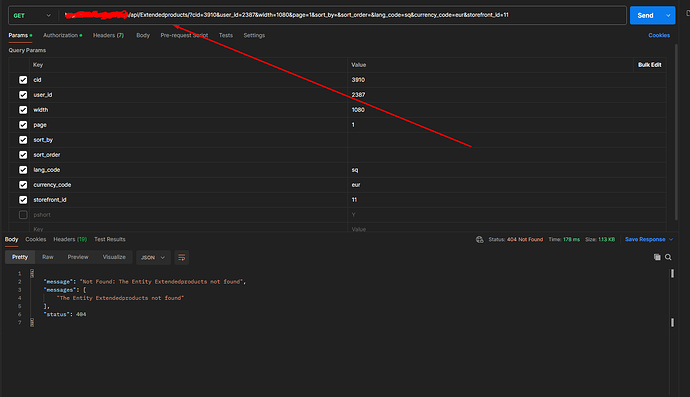Click the query params scrollbar
690x397 pixels.
coord(676,132)
